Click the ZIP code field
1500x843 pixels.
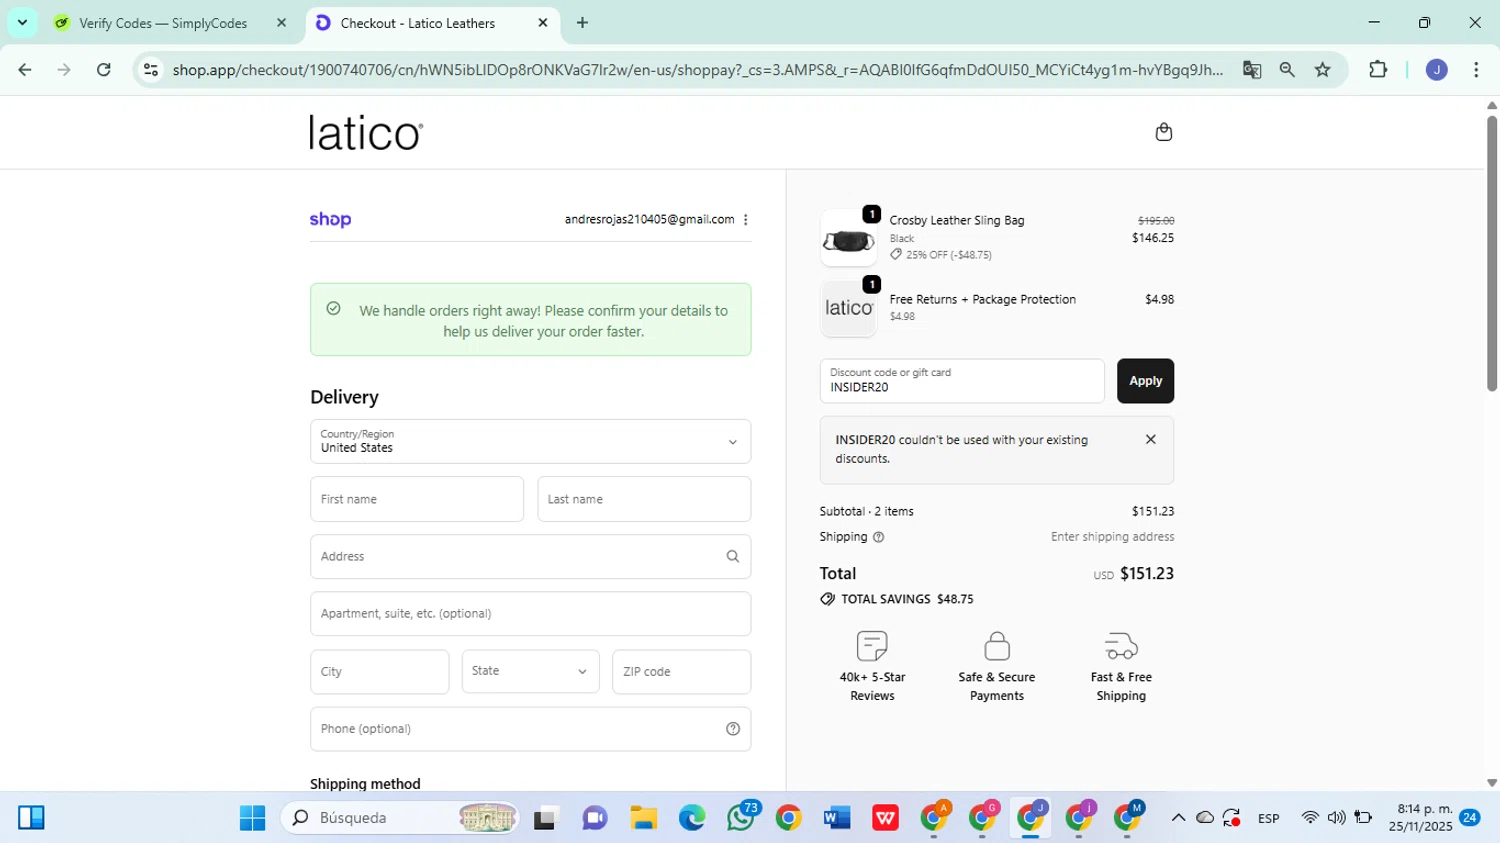[681, 672]
